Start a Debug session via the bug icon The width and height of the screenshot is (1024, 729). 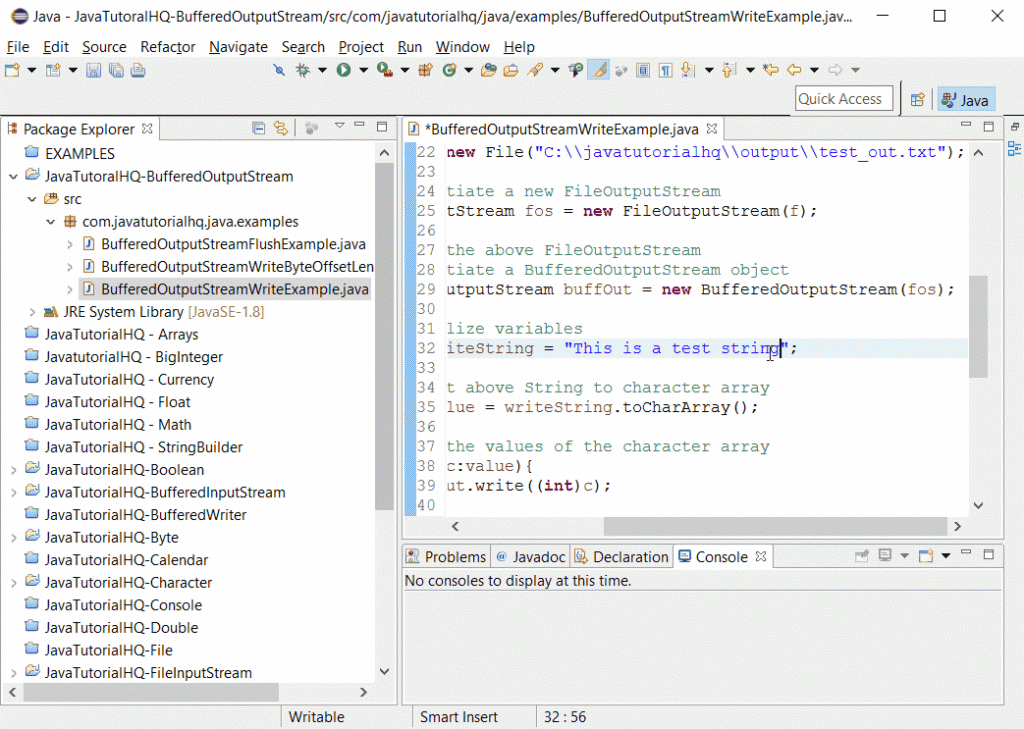point(302,71)
